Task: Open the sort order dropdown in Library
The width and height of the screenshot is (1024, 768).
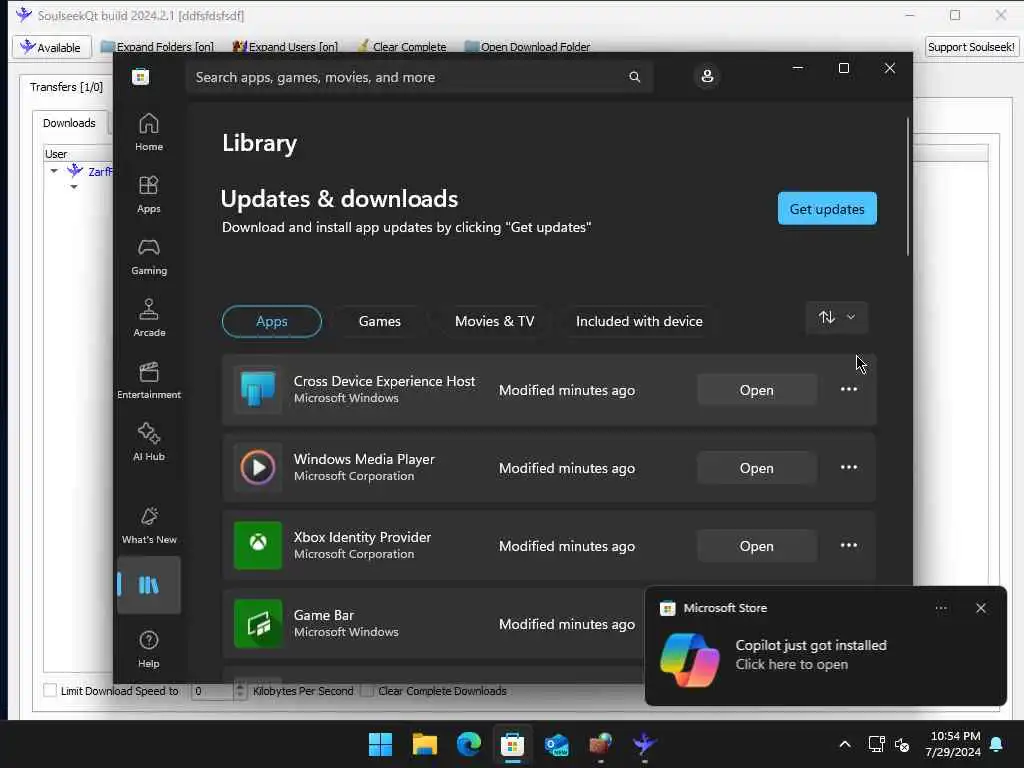Action: coord(837,317)
